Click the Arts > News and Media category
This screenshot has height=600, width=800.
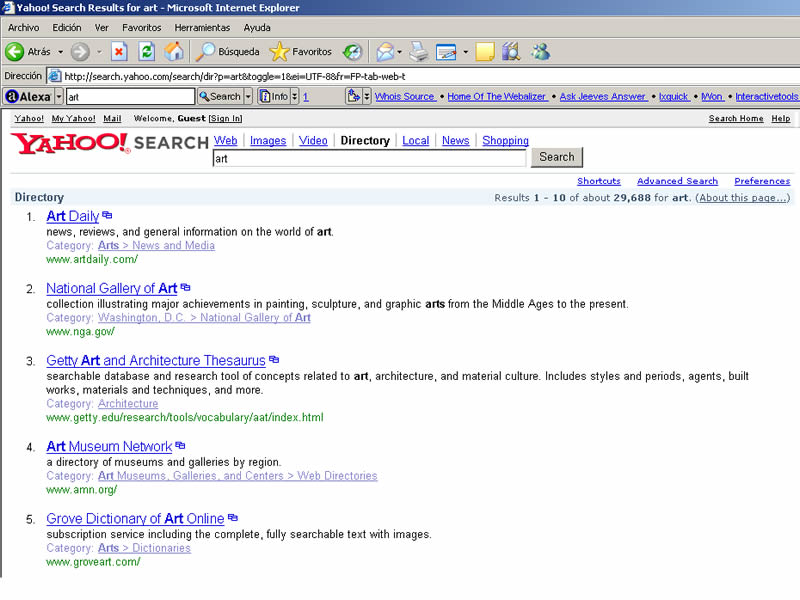tap(156, 245)
